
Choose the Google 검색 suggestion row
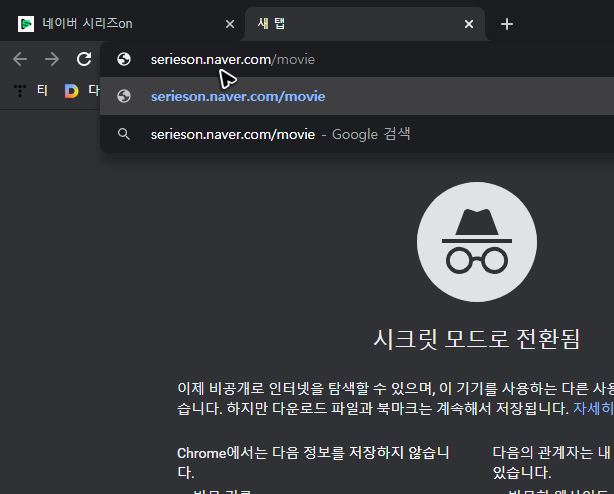[x=357, y=134]
